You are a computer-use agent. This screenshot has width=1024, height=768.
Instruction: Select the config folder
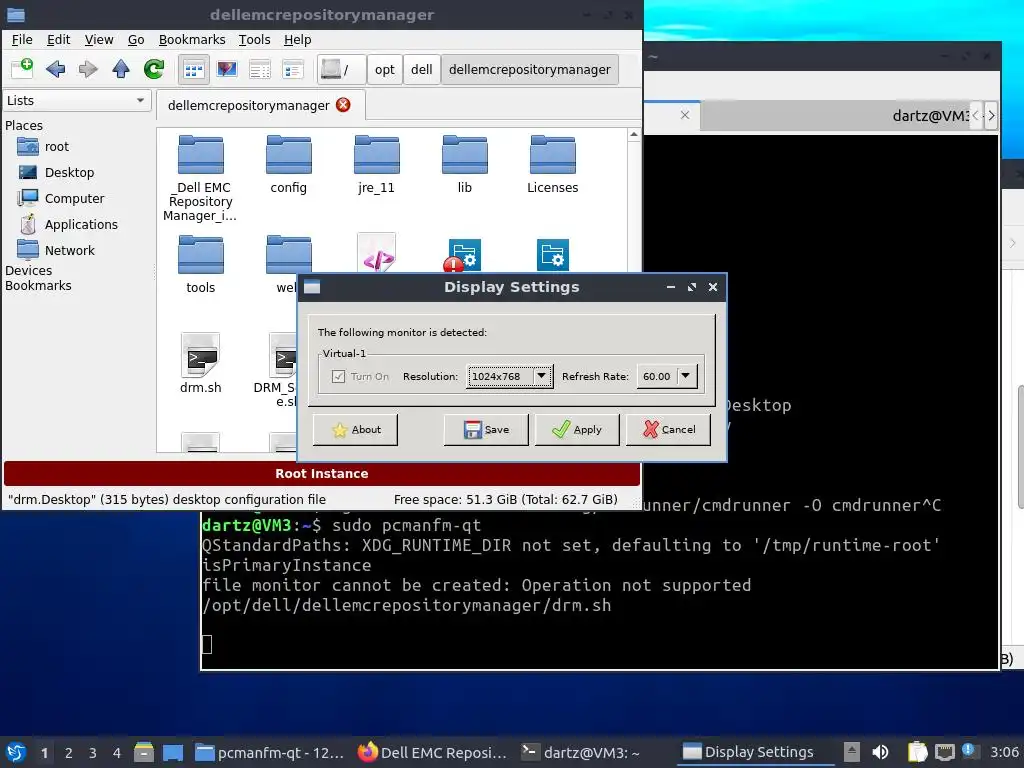(x=289, y=165)
